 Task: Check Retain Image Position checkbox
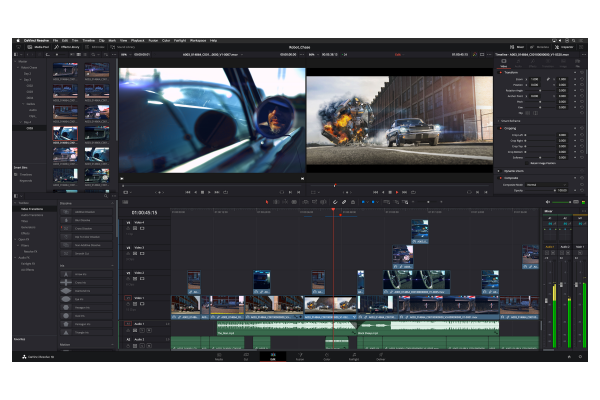click(x=527, y=163)
